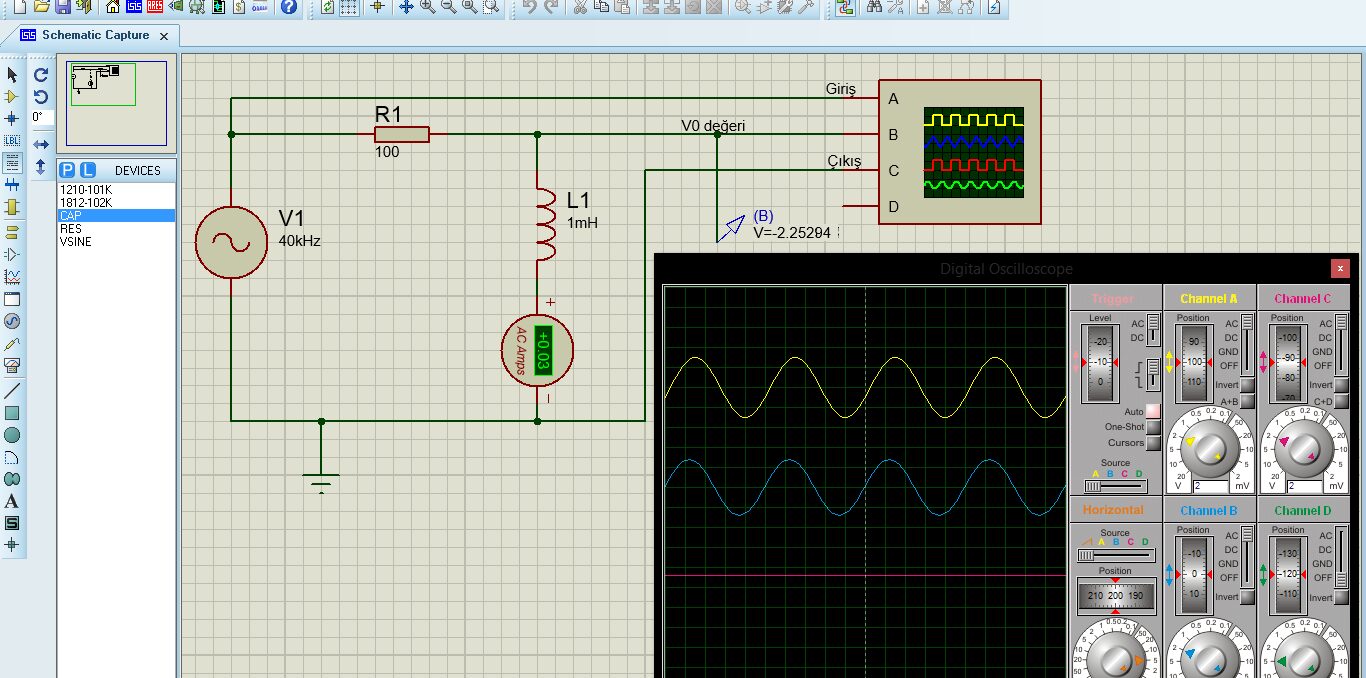Open the ARES PCB layout toolbar icon
The width and height of the screenshot is (1366, 678).
[x=155, y=7]
